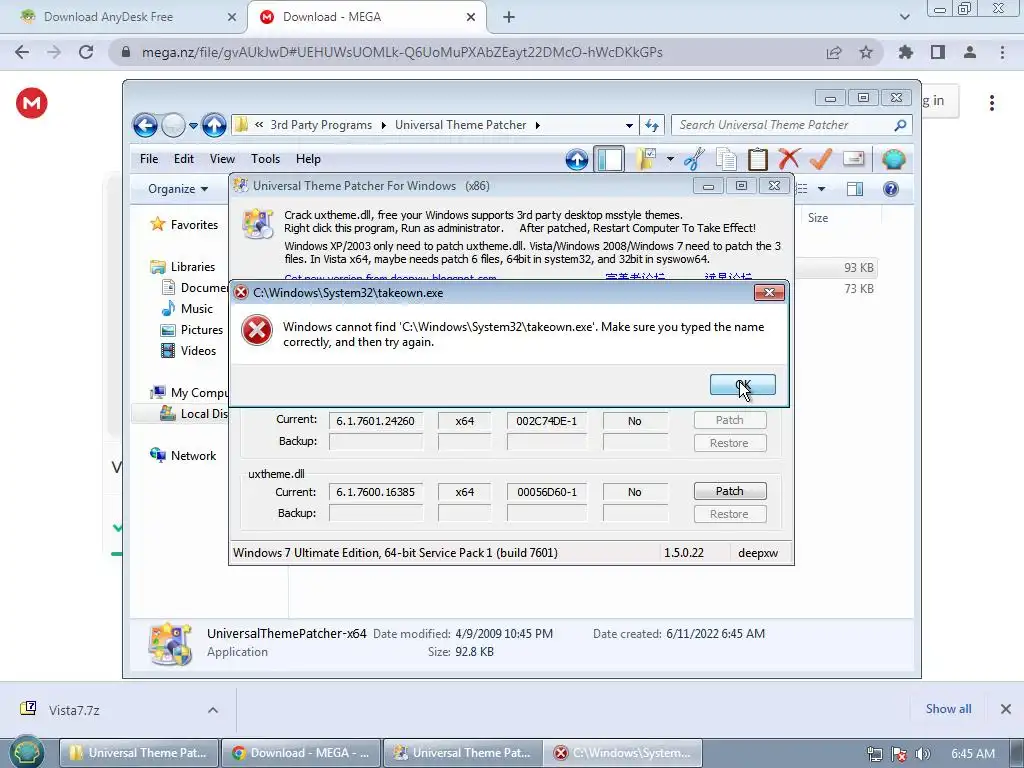Open the Help menu in Explorer
This screenshot has width=1024, height=768.
coord(308,159)
